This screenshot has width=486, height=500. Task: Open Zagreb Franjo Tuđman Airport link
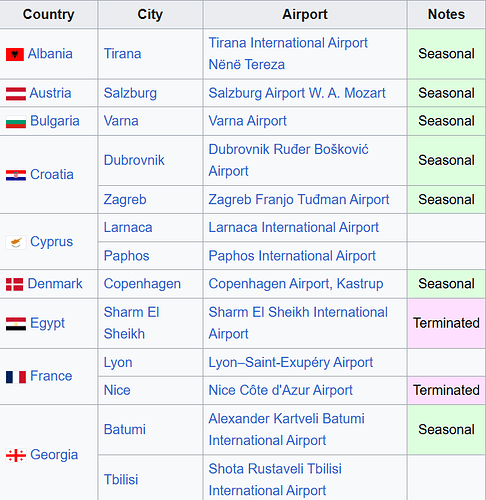299,200
